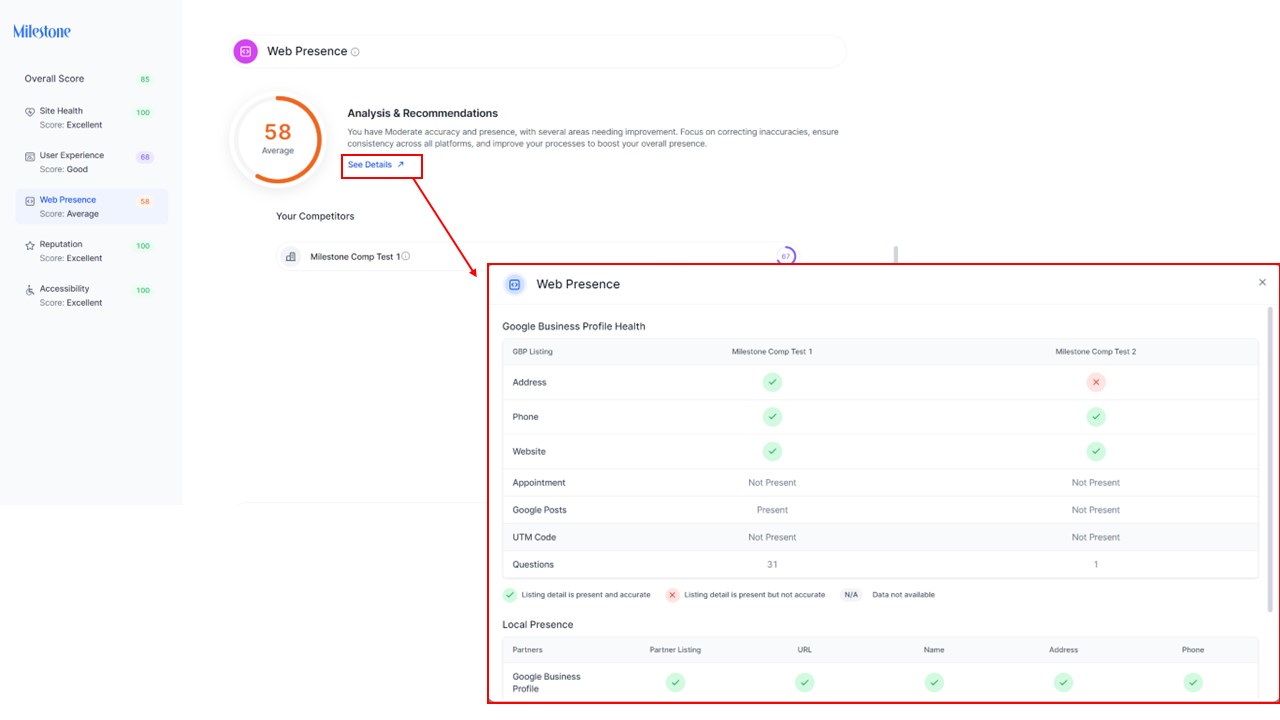Click the Web Presence 58 sidebar badge
The width and height of the screenshot is (1280, 720).
(x=146, y=202)
